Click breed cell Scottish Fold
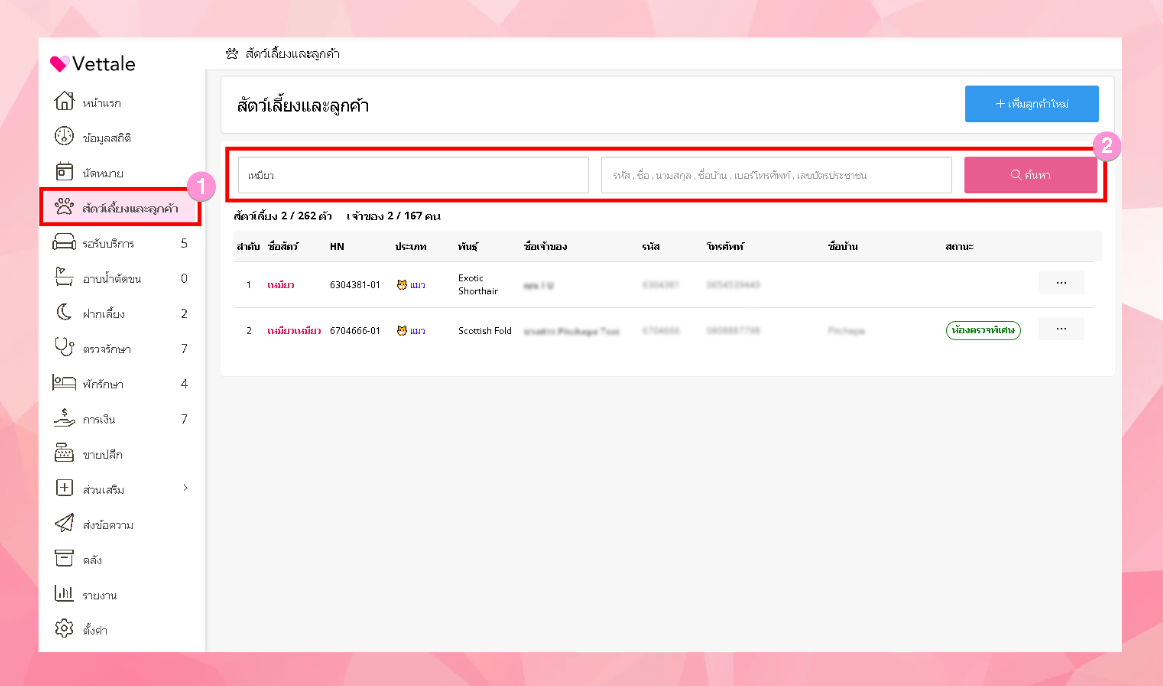This screenshot has width=1163, height=686. click(484, 331)
